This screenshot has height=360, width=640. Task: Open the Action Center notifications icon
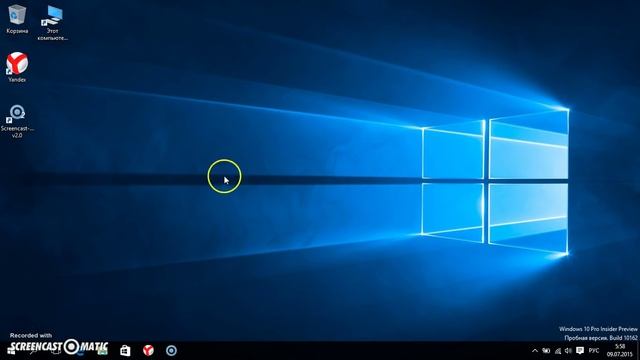click(580, 351)
